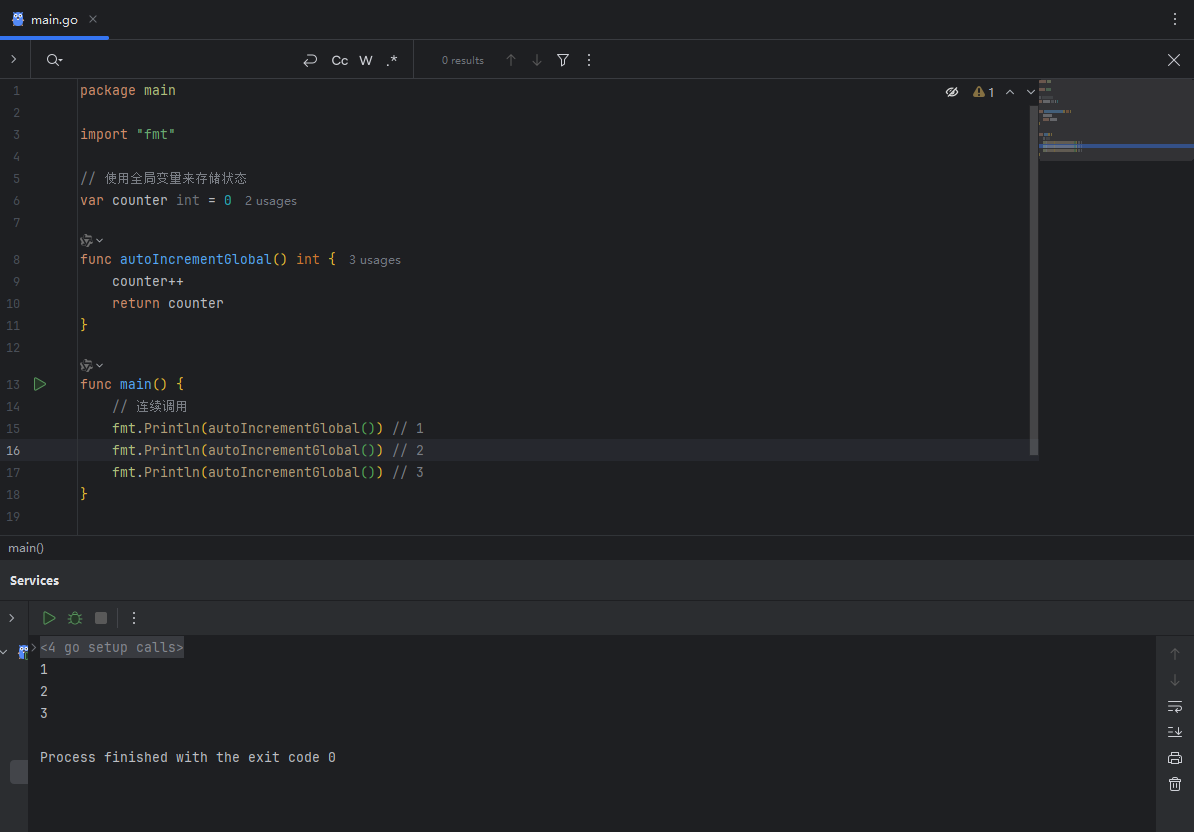Go to next search occurrence
The image size is (1194, 832).
[x=537, y=60]
